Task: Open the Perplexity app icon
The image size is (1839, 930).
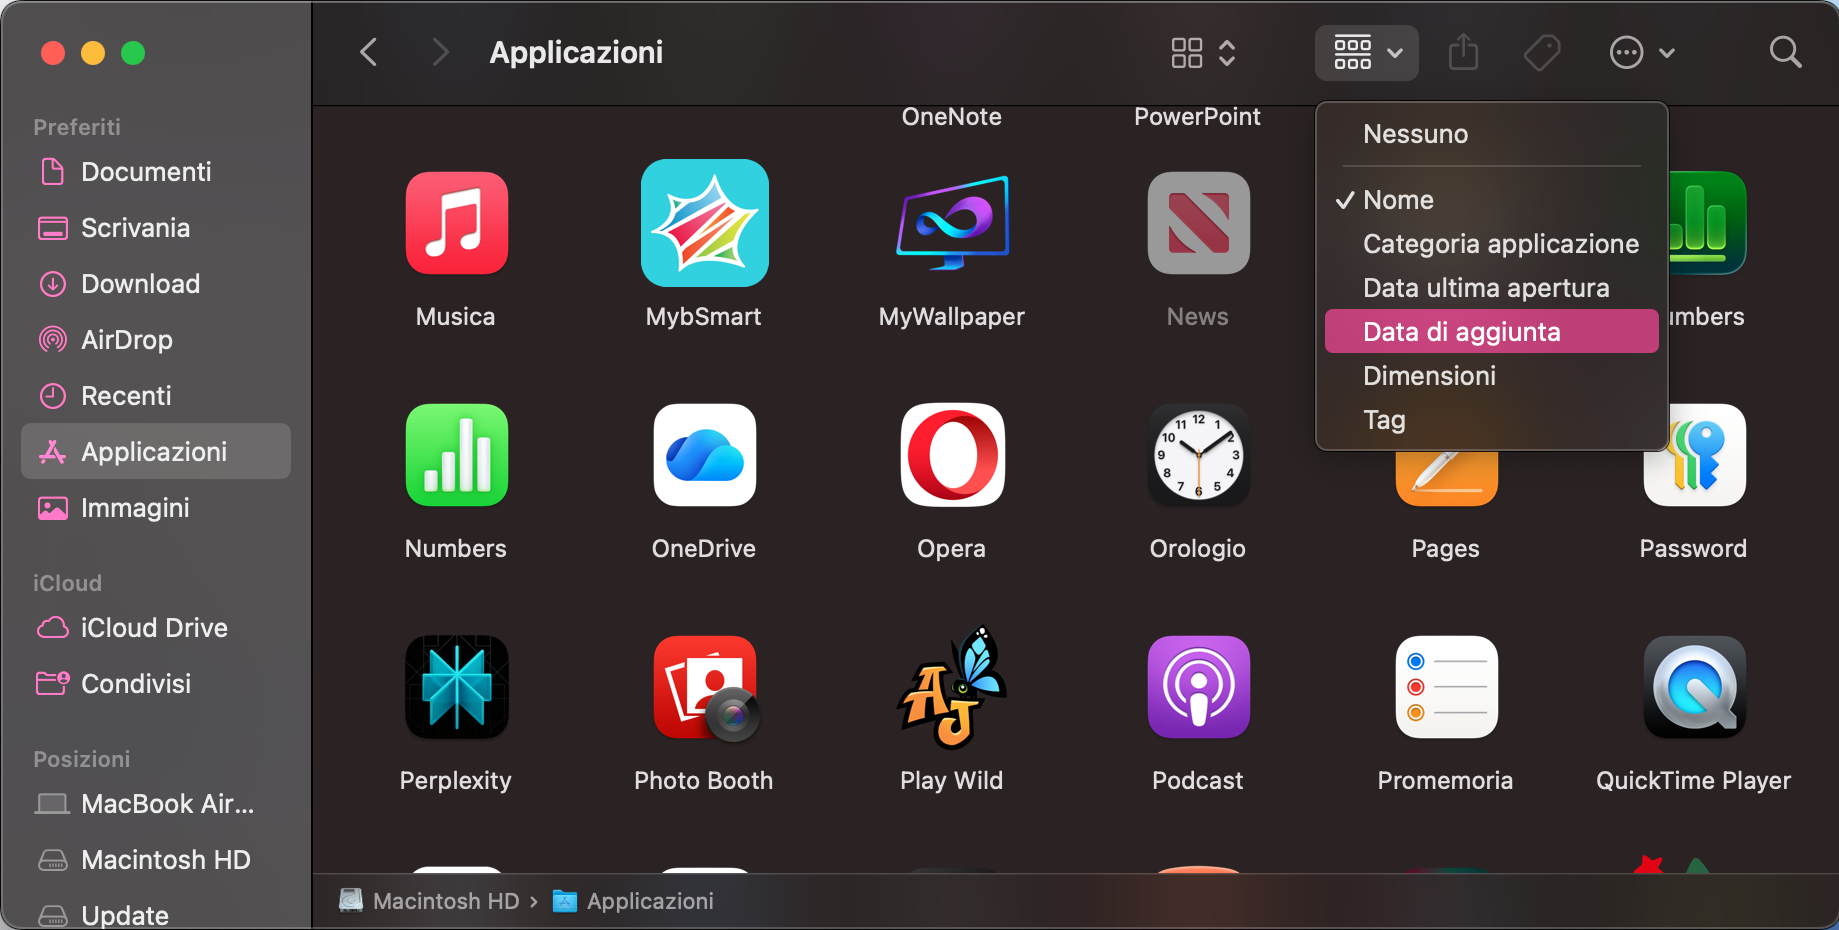Action: (x=456, y=687)
